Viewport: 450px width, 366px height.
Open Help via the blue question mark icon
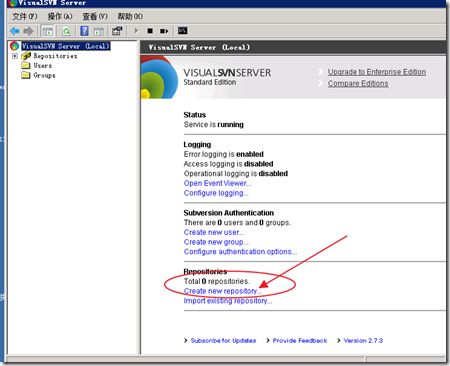click(85, 31)
